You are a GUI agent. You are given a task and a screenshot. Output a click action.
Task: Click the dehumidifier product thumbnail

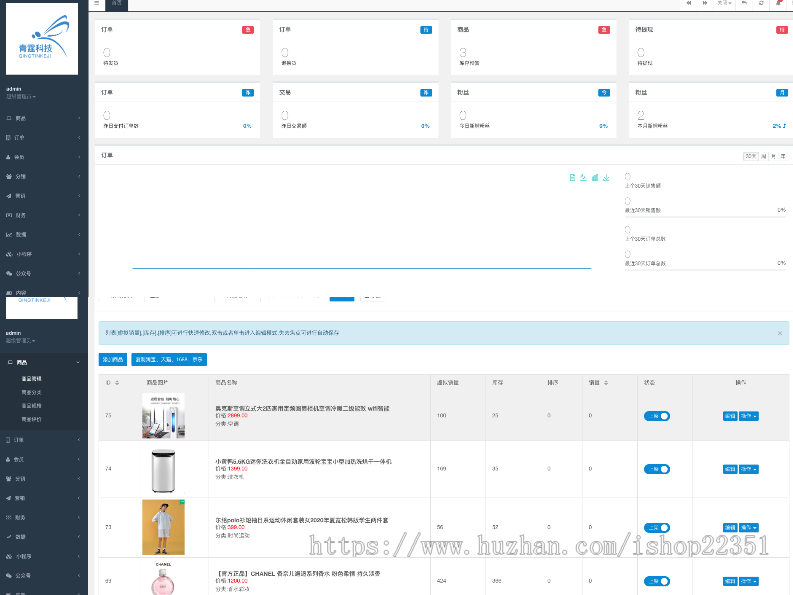pyautogui.click(x=162, y=469)
